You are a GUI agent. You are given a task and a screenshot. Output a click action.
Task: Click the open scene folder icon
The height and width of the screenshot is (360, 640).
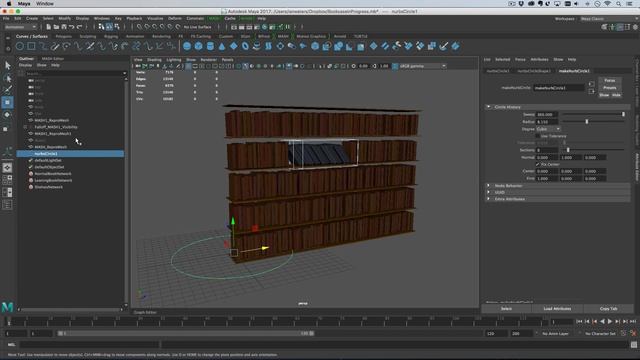56,27
